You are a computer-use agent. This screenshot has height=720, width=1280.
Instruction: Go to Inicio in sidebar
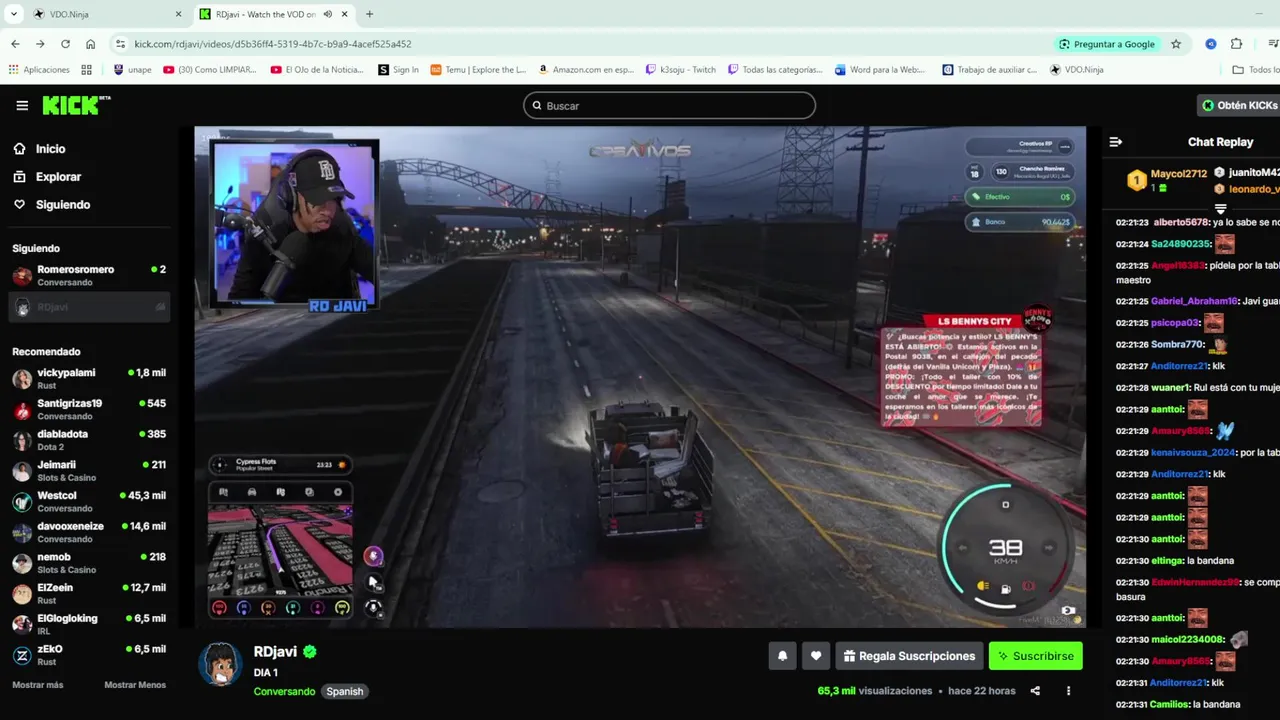click(50, 149)
